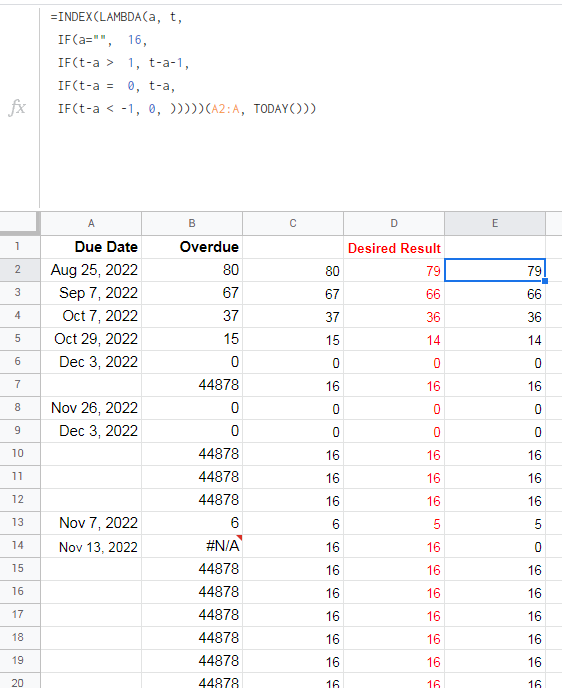
Task: Click cell 'Dec 3, 2022' in row 9
Action: point(91,431)
